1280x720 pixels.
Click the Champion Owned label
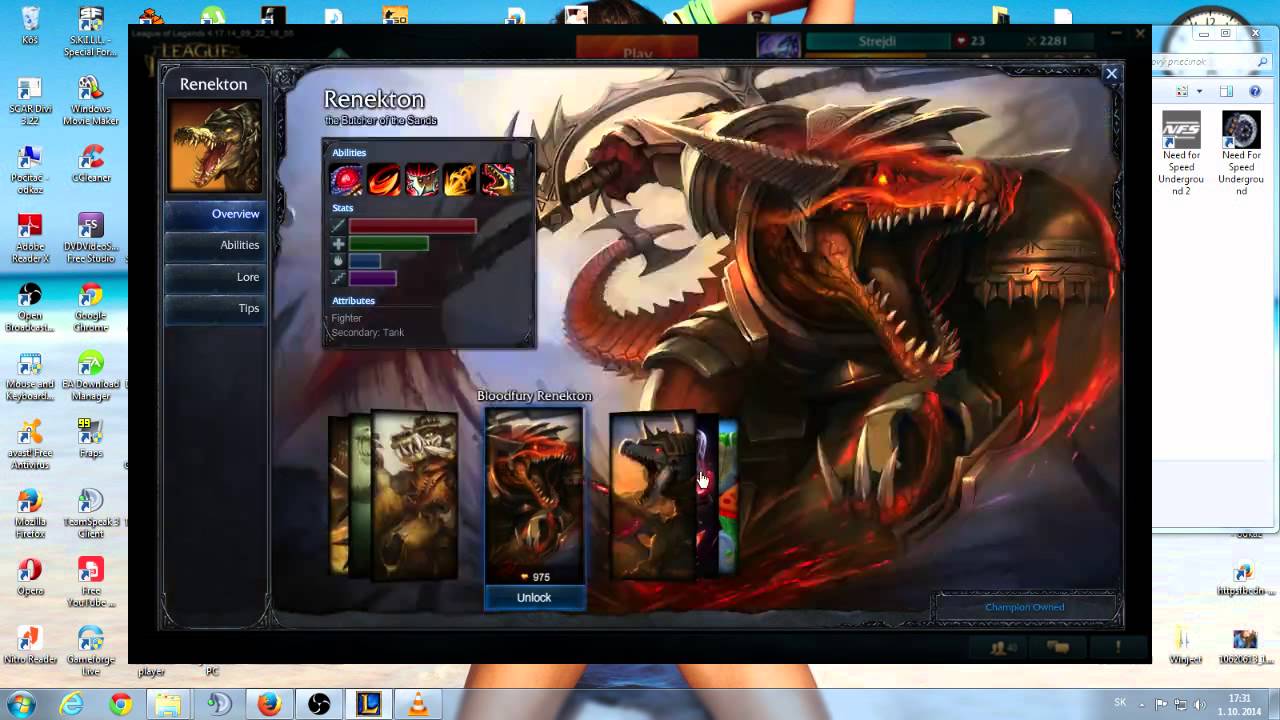click(x=1025, y=607)
